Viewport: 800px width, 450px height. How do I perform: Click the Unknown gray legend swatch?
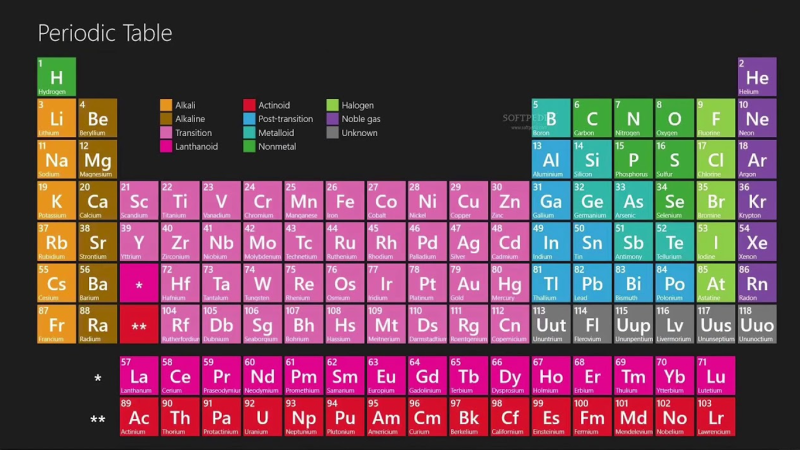click(x=332, y=133)
